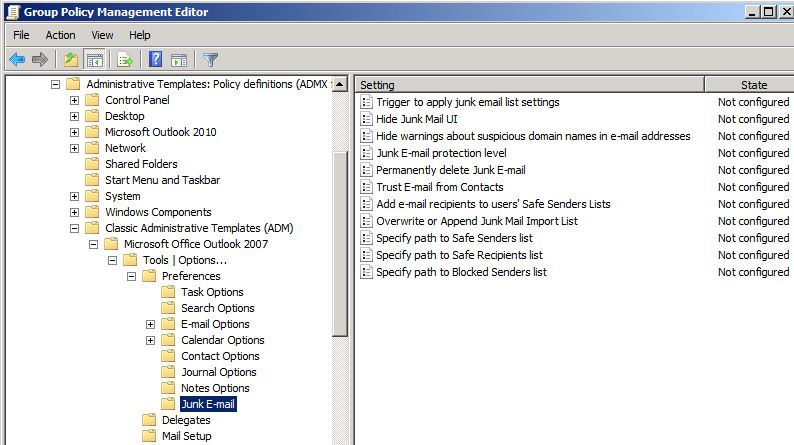
Task: Click folder icon of Junk E-mail node
Action: click(x=168, y=403)
